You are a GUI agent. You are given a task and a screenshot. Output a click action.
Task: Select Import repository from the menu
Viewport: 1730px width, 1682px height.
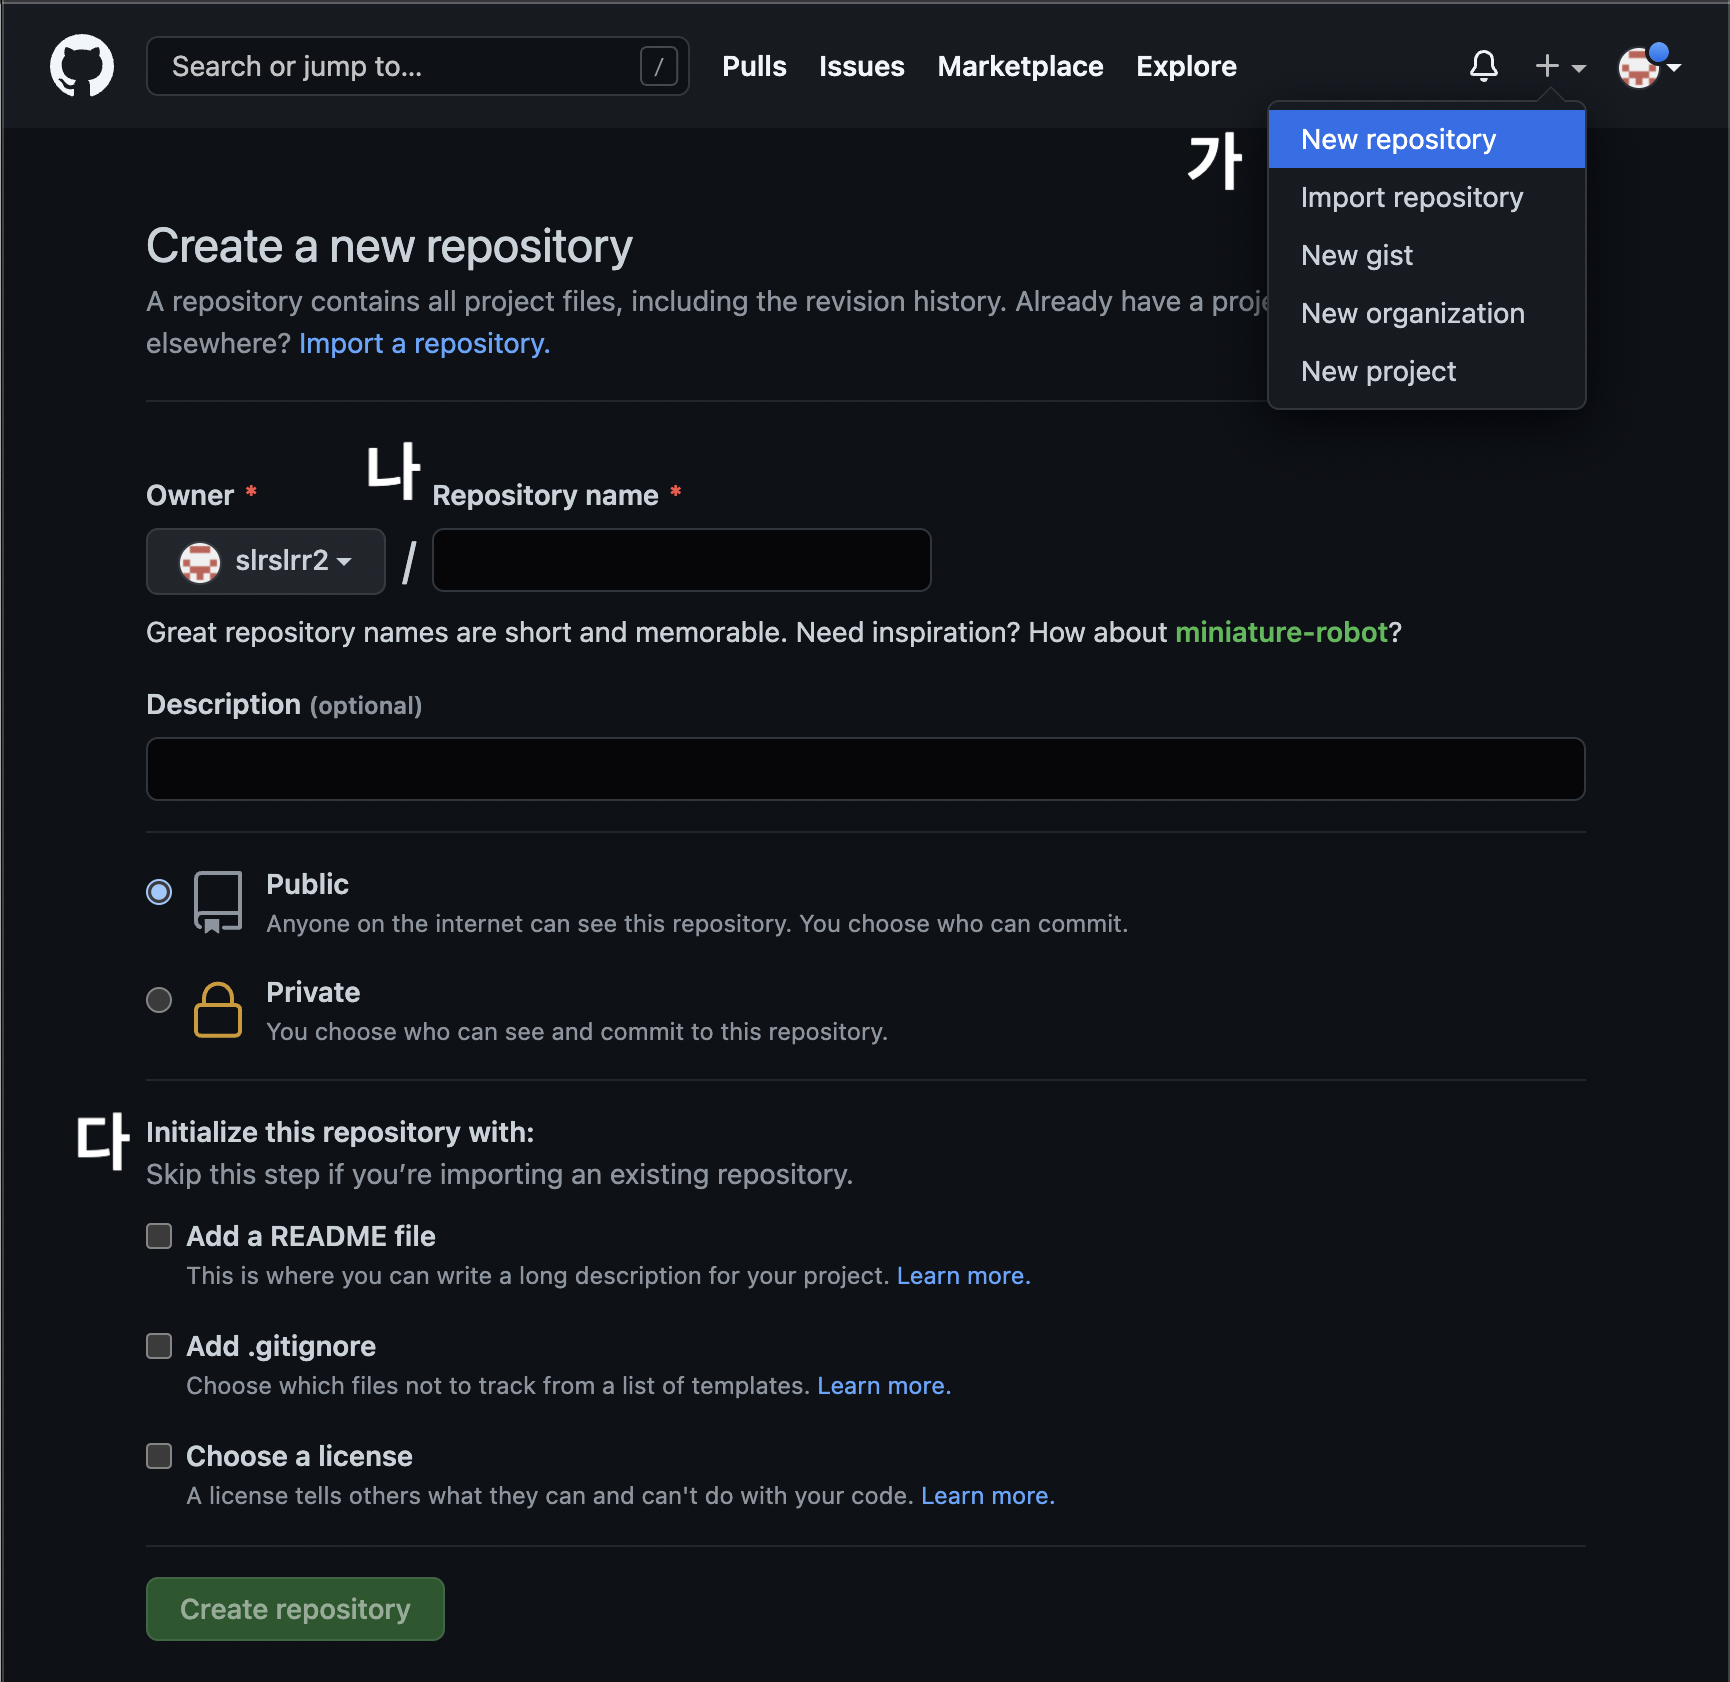point(1427,197)
